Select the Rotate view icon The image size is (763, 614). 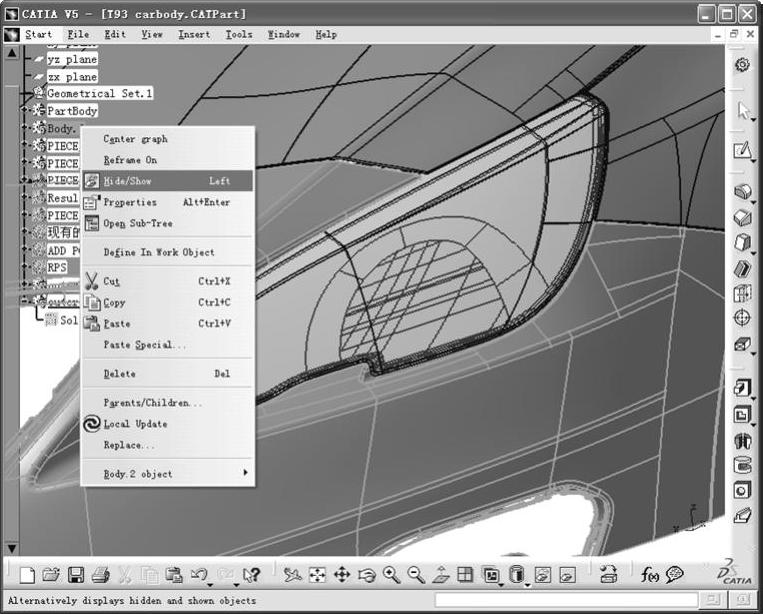367,575
